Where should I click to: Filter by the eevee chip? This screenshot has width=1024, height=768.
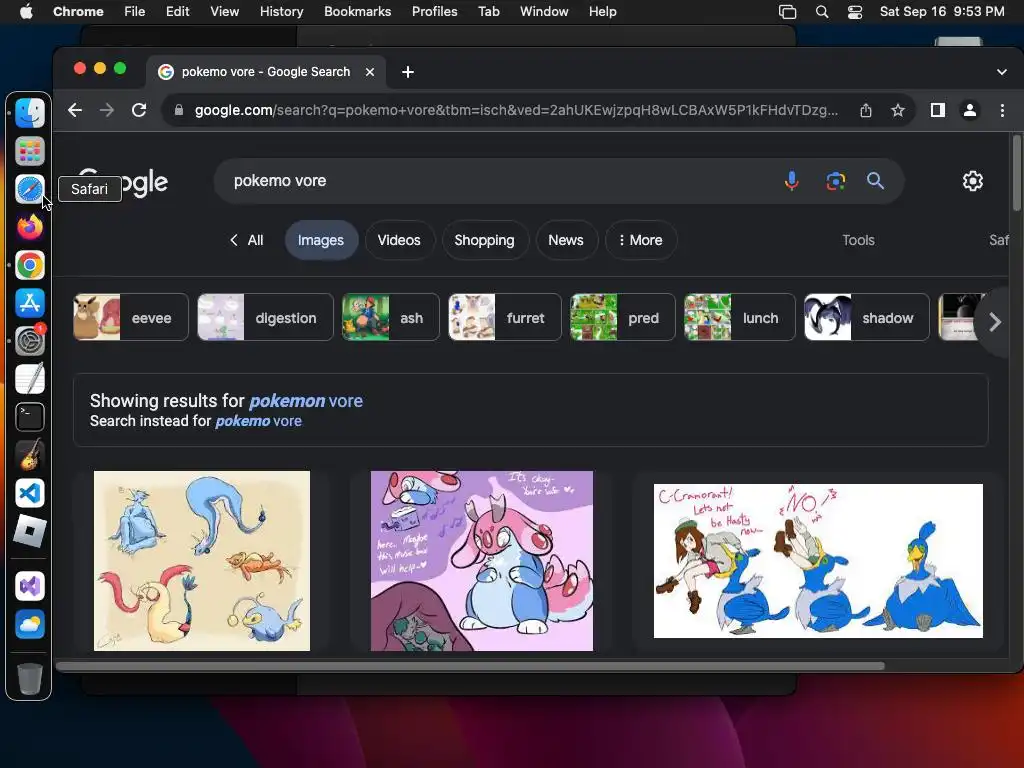tap(131, 317)
